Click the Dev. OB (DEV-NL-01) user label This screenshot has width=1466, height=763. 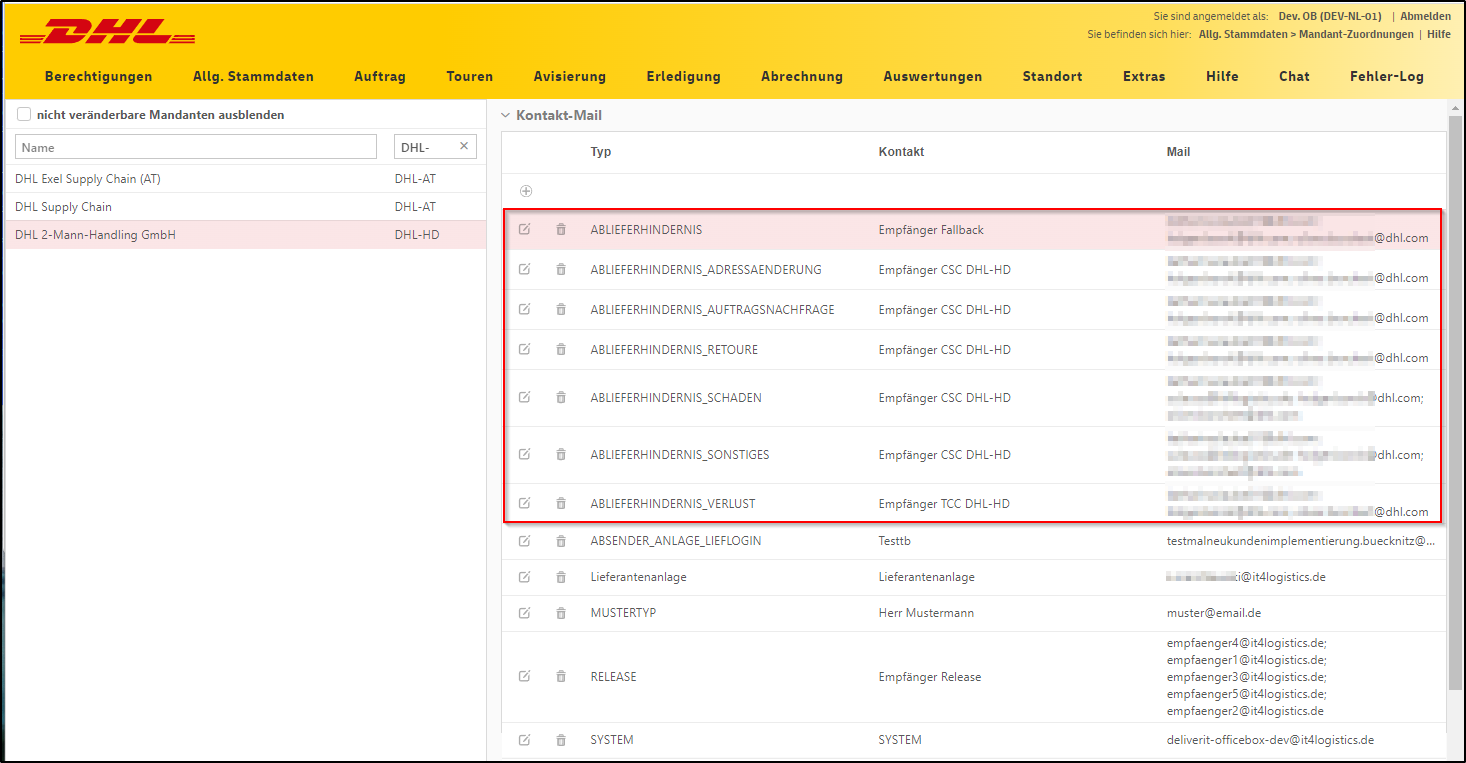coord(1330,16)
